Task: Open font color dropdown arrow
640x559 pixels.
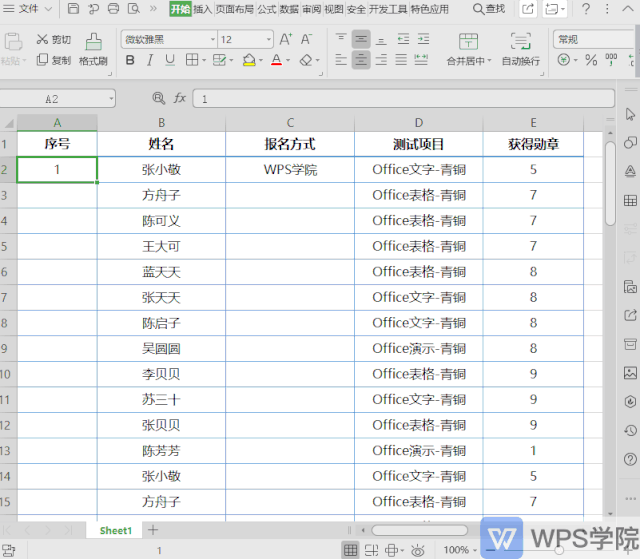Action: [288, 60]
